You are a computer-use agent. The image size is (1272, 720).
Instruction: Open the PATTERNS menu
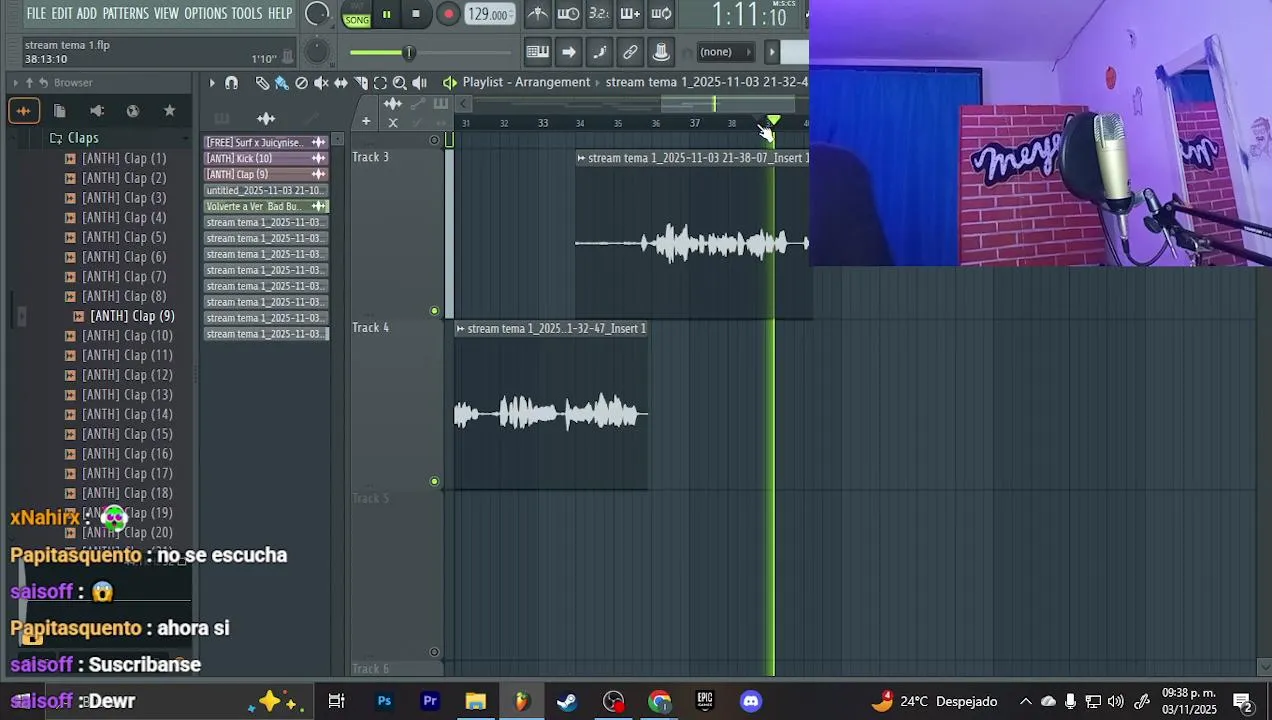click(125, 13)
